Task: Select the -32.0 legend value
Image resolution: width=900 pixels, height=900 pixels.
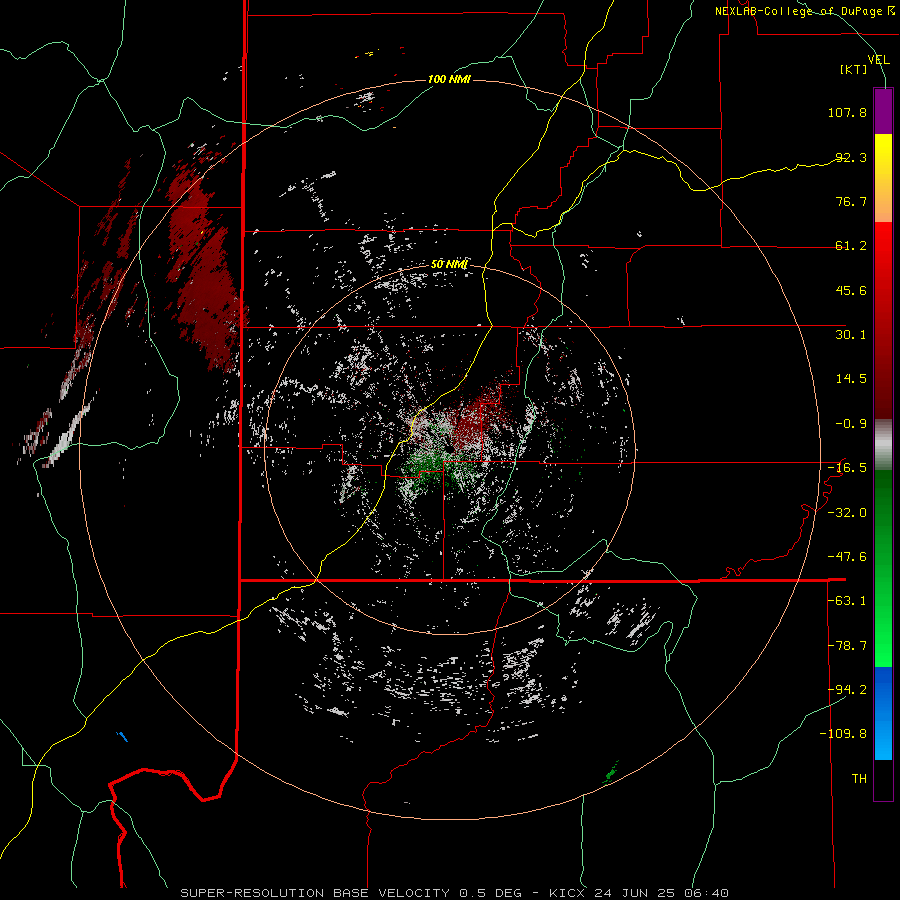Action: pos(847,513)
